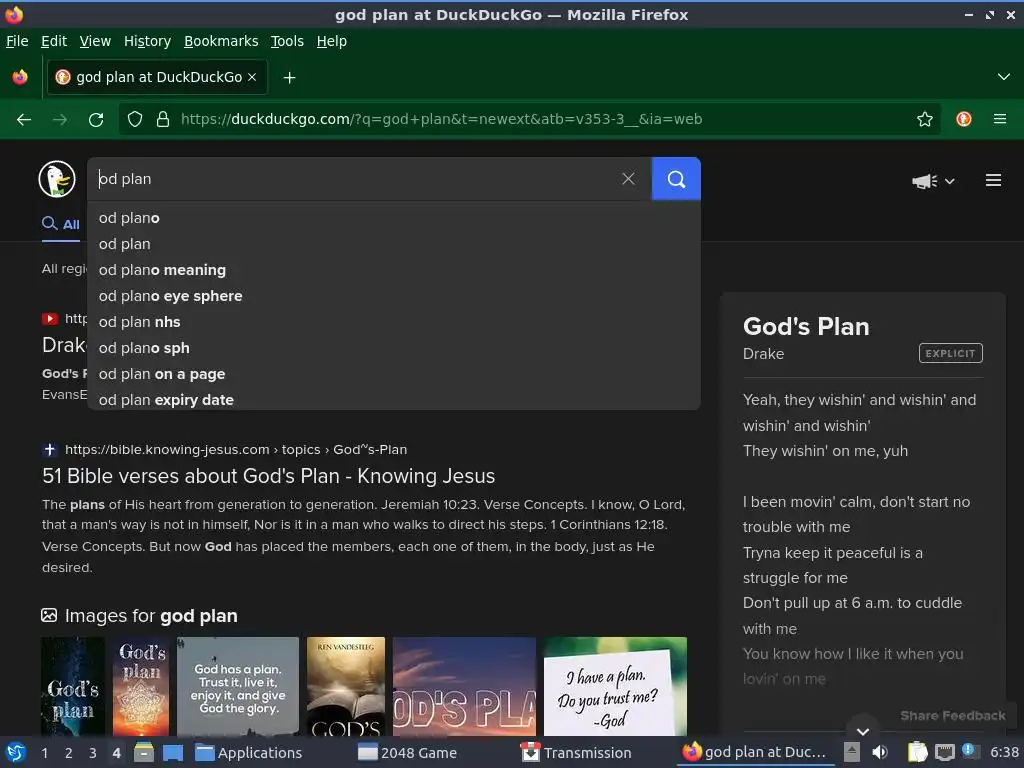Screen dimensions: 1024x768
Task: Open the View menu
Action: pos(95,41)
